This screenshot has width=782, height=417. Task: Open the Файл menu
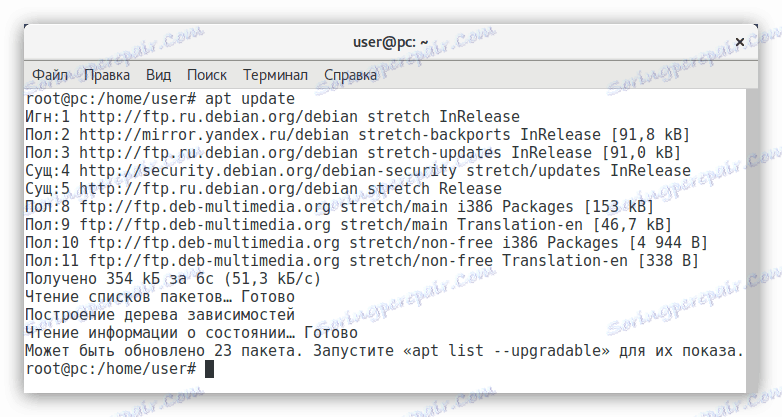49,75
